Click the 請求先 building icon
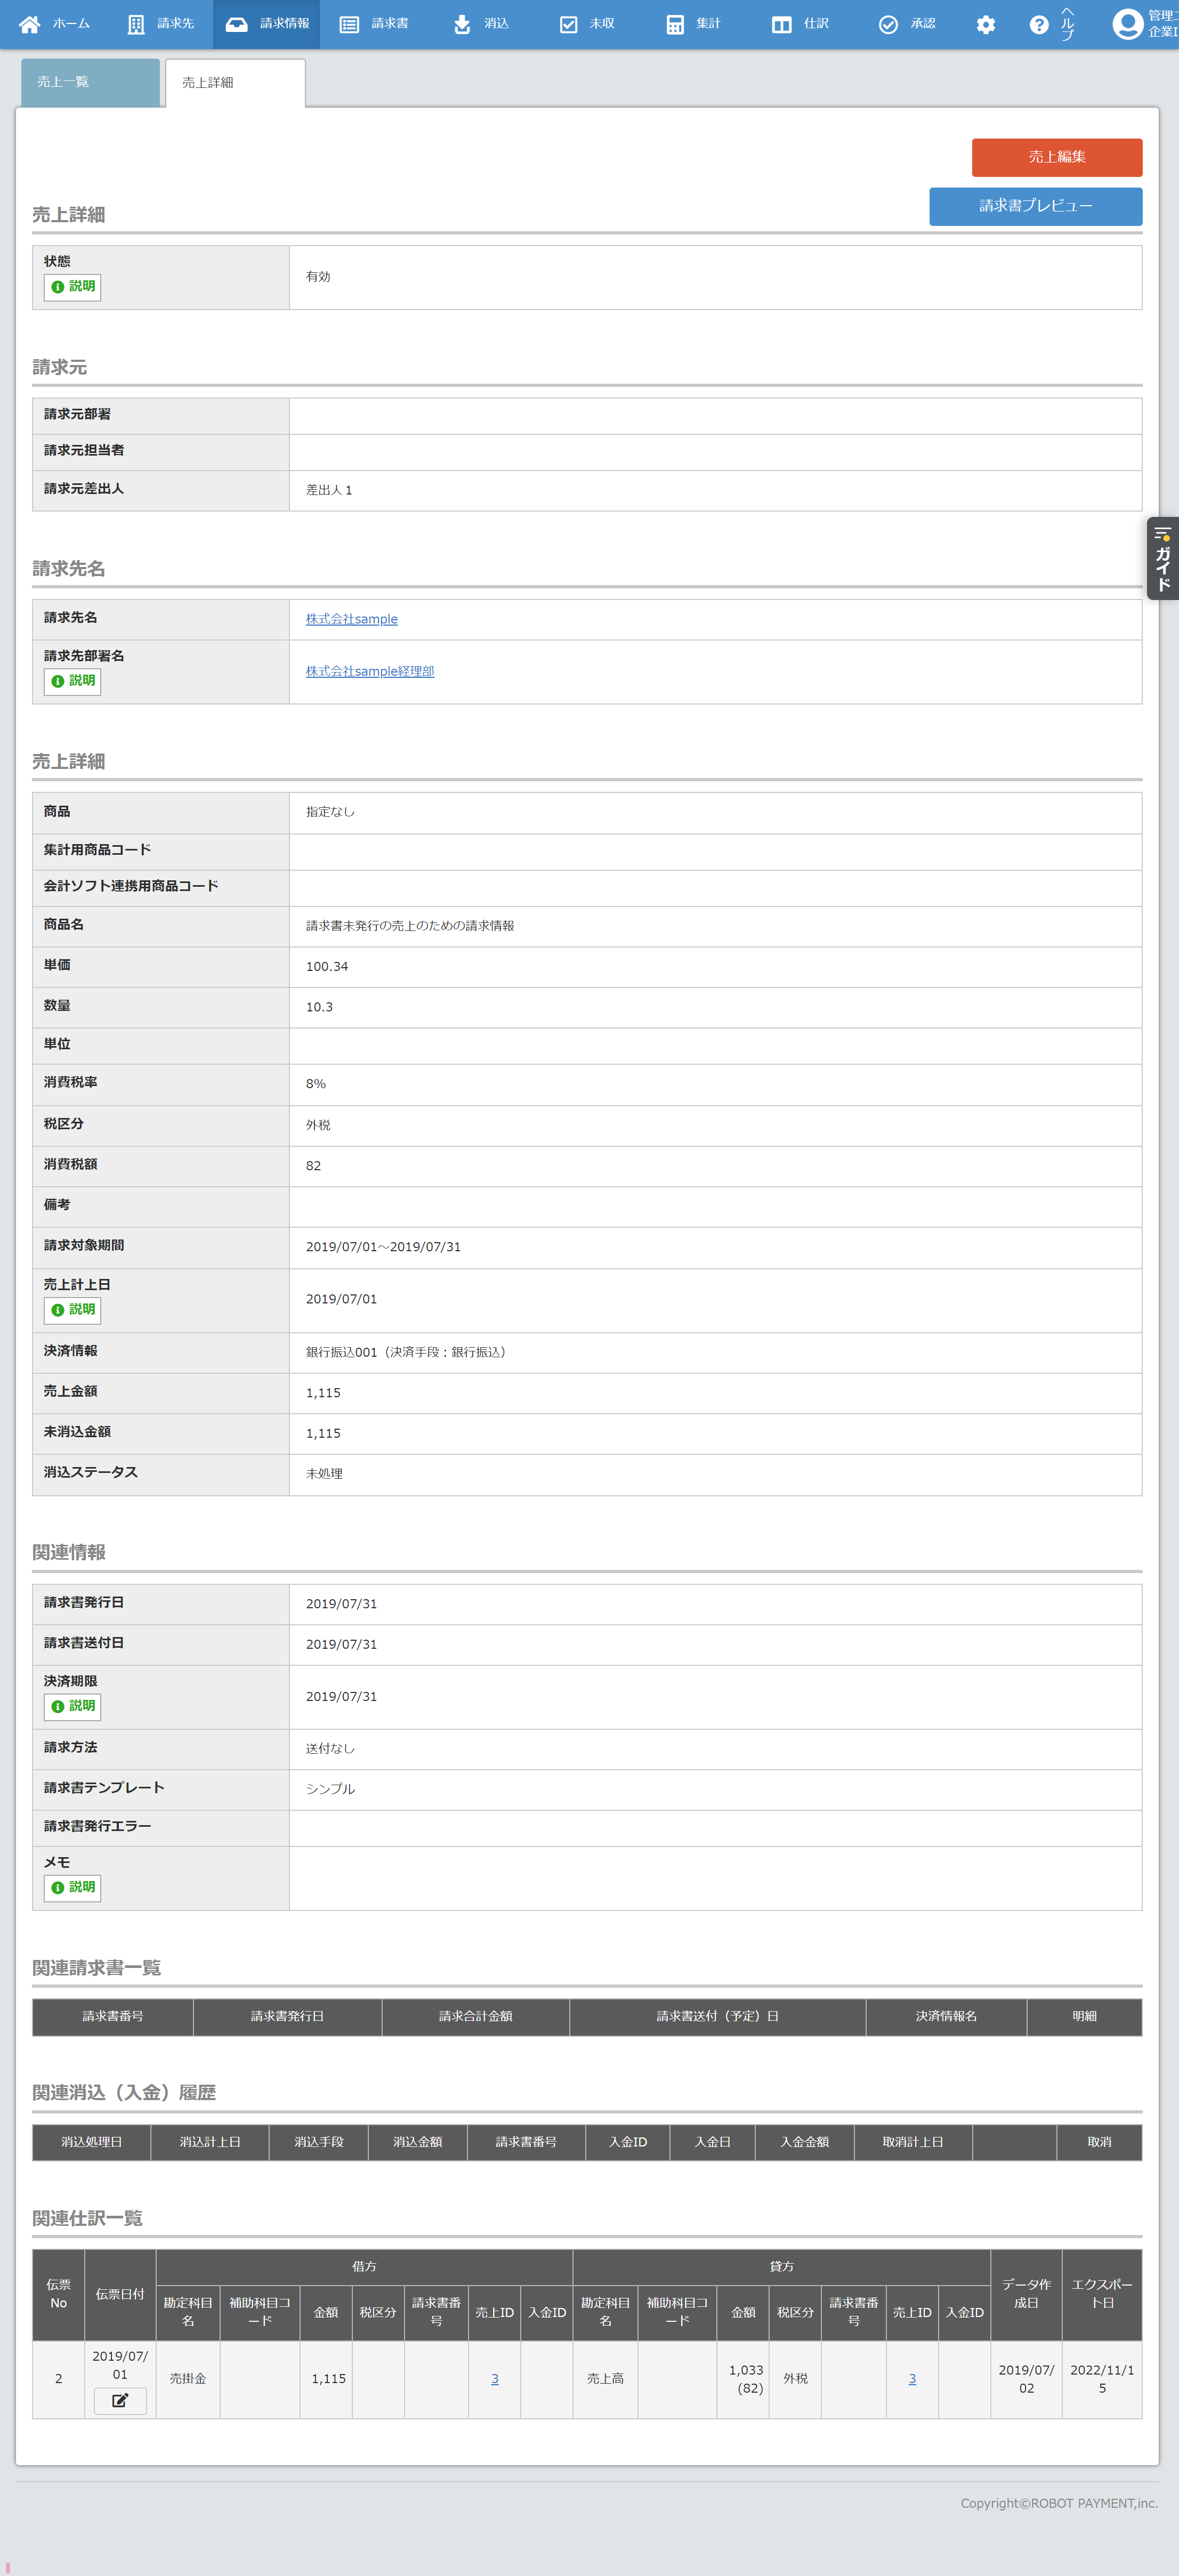The width and height of the screenshot is (1179, 2576). 136,24
